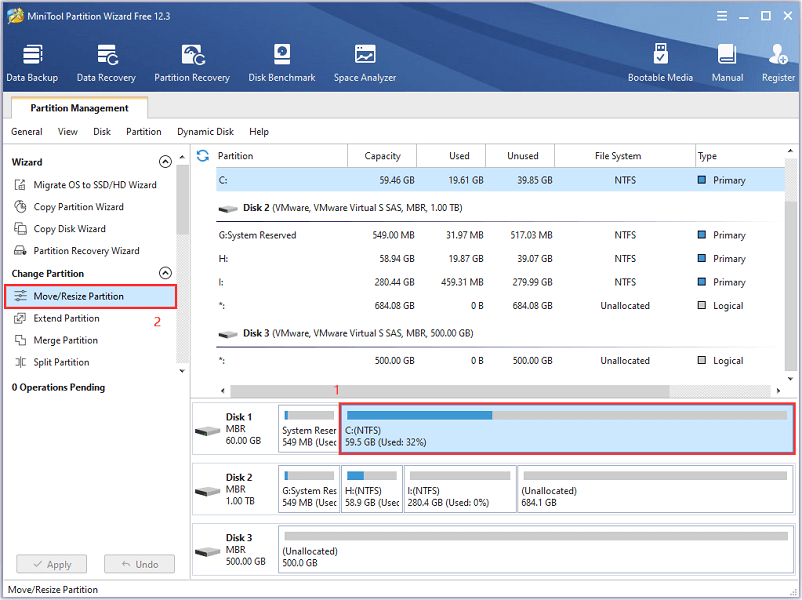
Task: Click the Move/Resize Partition sliders icon
Action: tap(20, 296)
